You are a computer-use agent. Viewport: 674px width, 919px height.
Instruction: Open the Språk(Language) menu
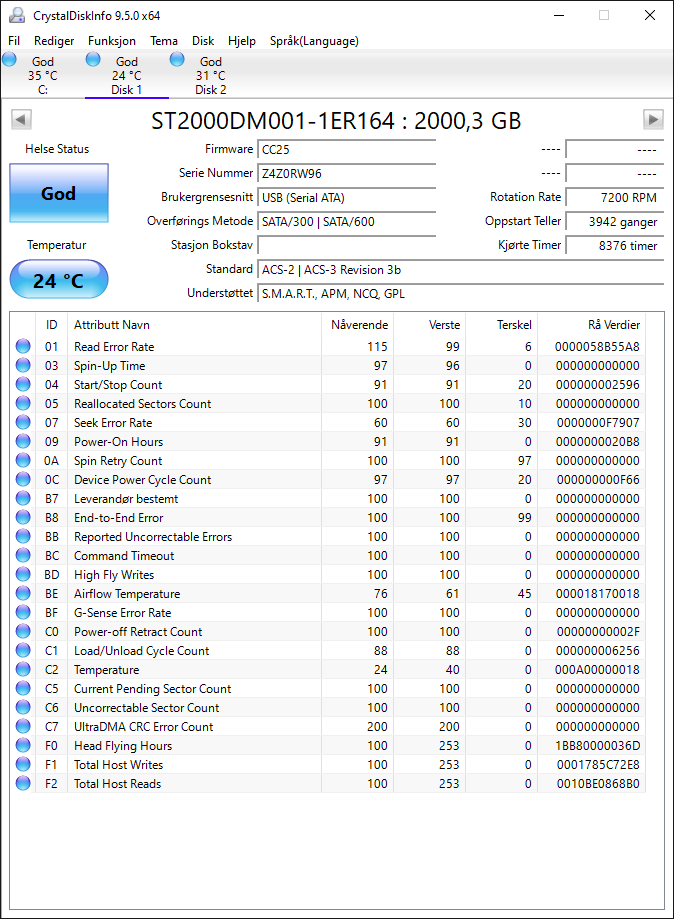point(314,40)
